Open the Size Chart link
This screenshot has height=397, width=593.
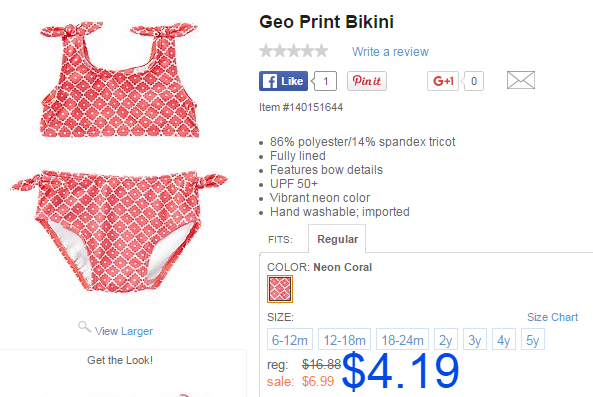pyautogui.click(x=553, y=317)
